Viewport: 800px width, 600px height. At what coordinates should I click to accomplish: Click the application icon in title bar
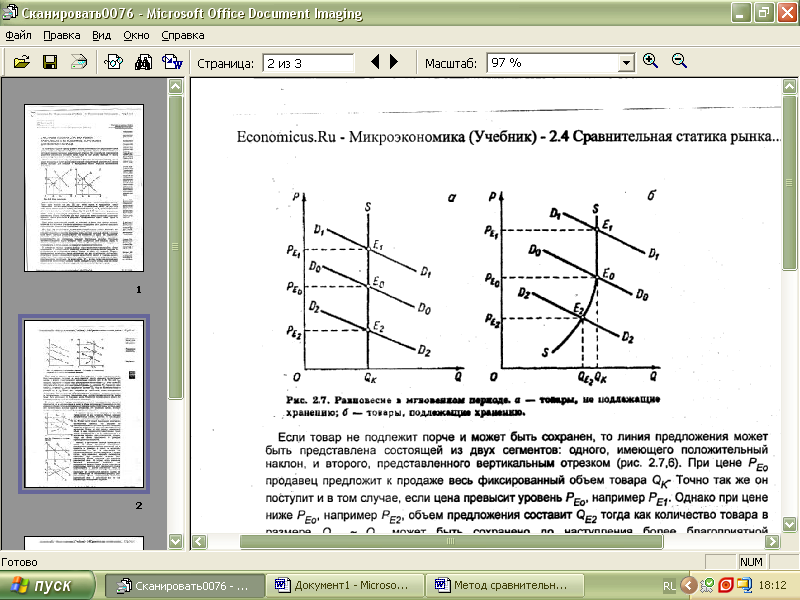pos(10,12)
